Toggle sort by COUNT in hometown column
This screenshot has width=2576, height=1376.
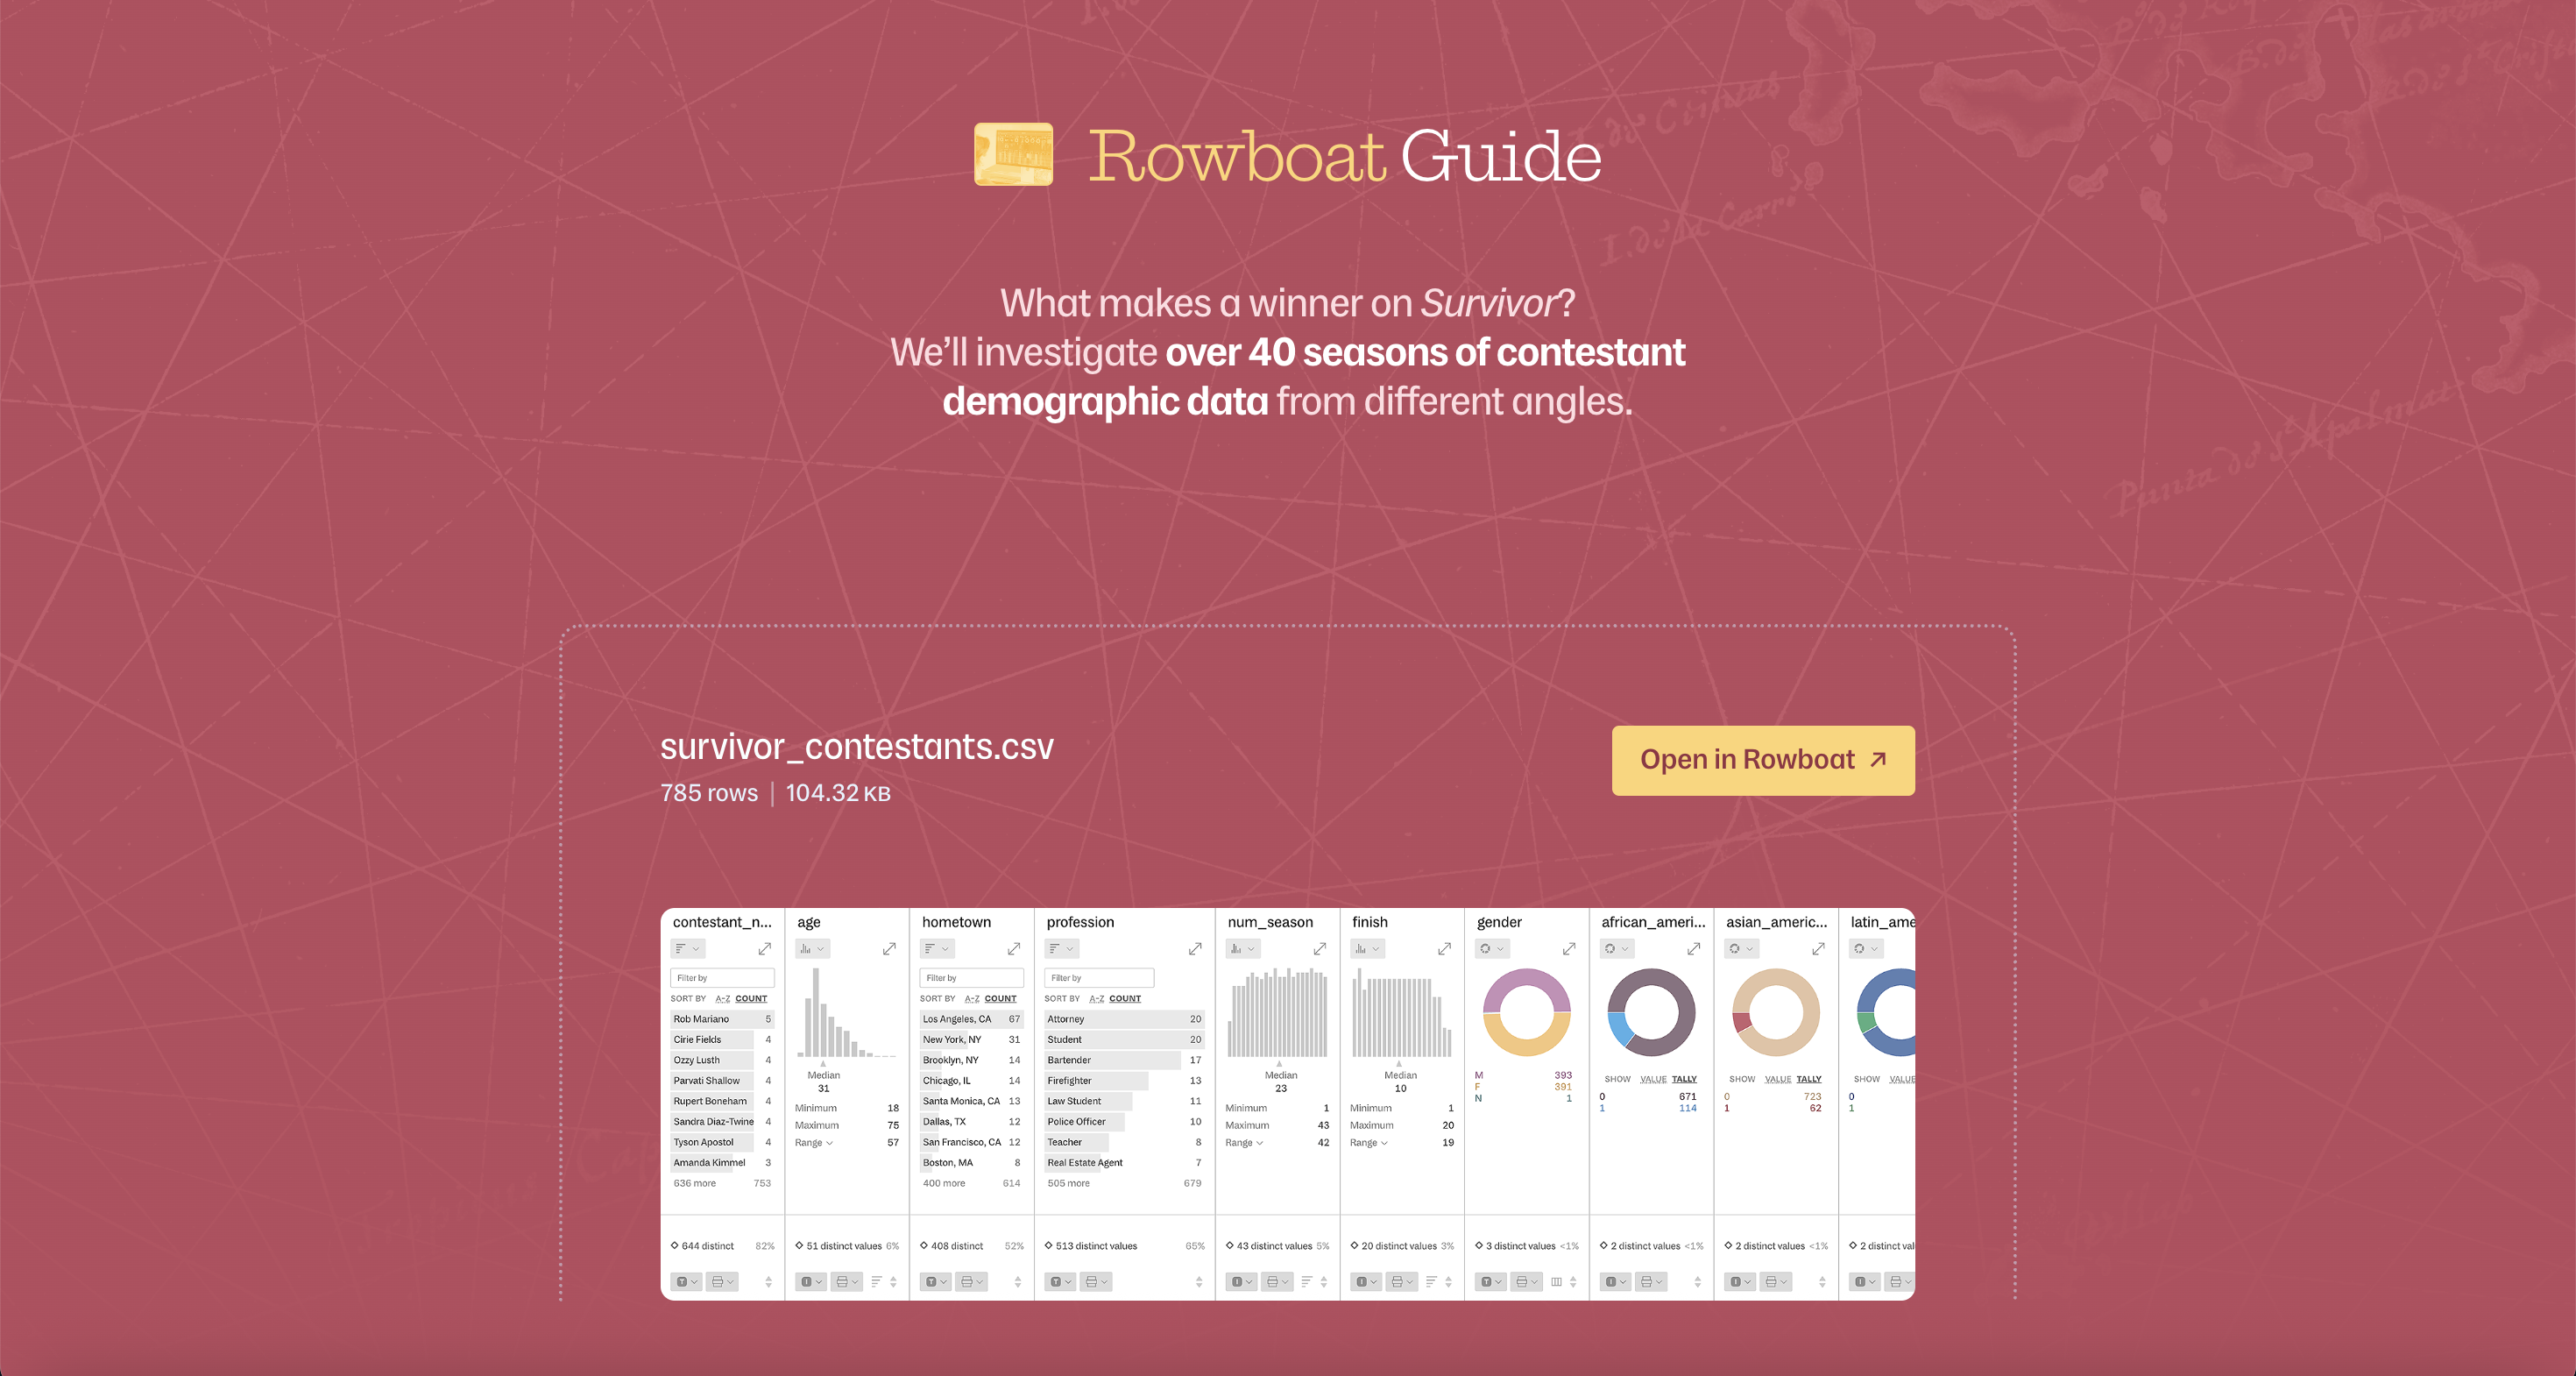pos(1000,998)
